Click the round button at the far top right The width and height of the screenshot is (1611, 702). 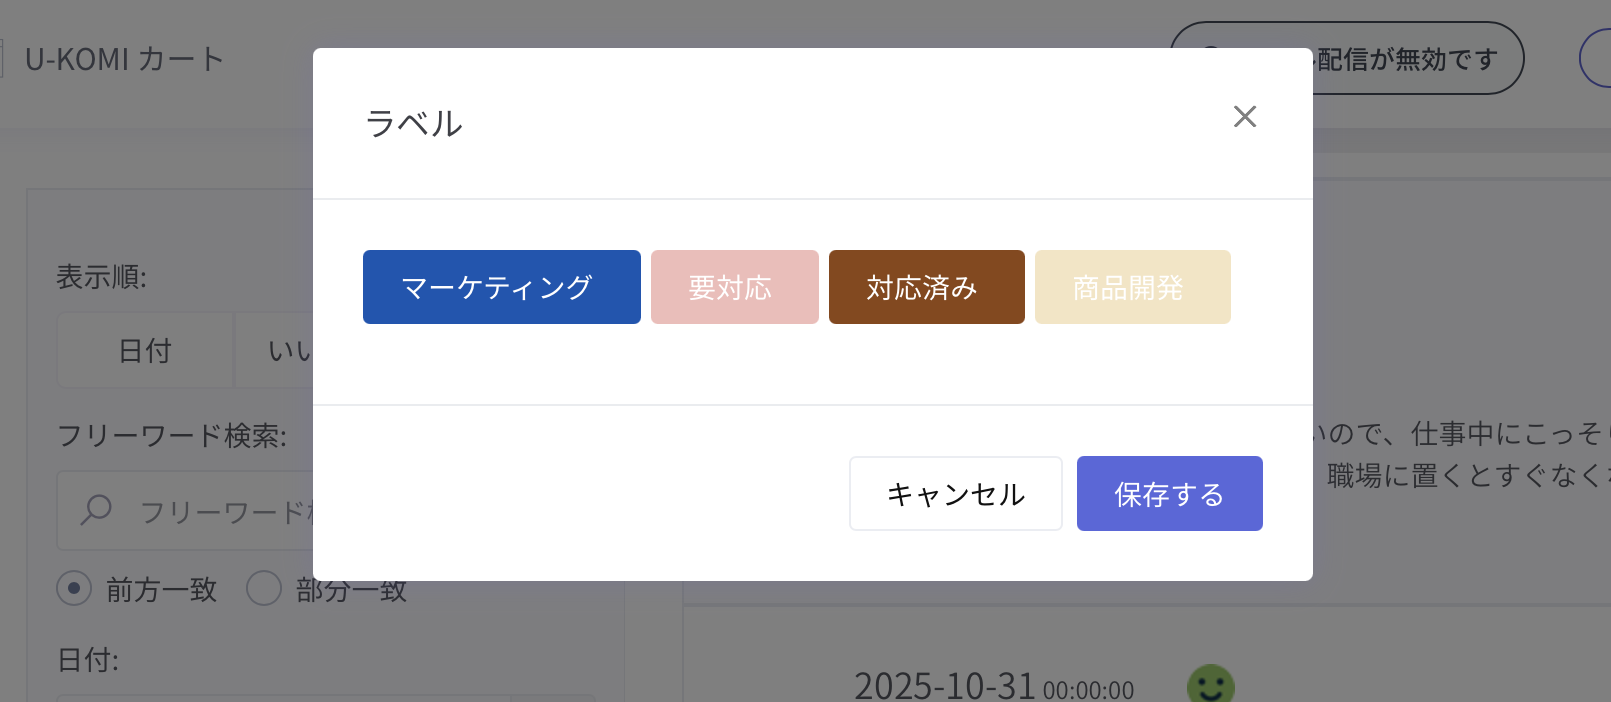point(1598,59)
